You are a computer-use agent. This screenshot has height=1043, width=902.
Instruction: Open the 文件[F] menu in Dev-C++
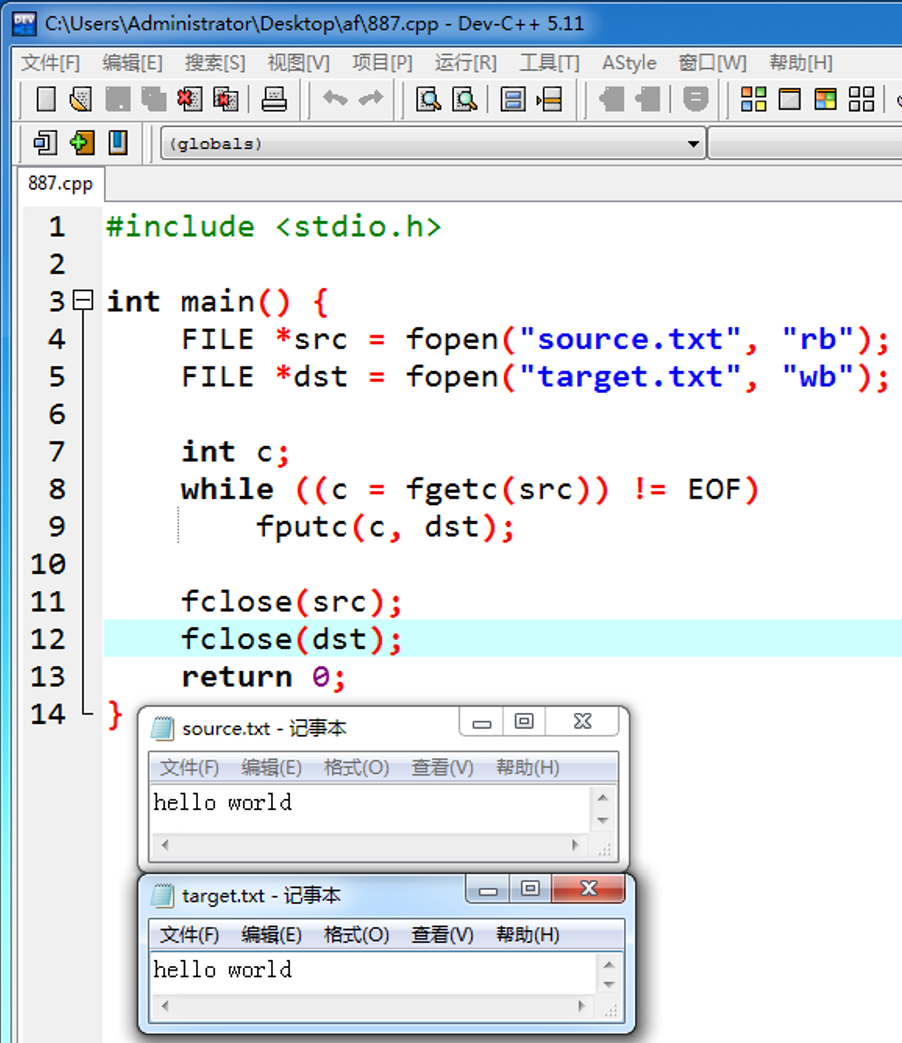pos(51,63)
